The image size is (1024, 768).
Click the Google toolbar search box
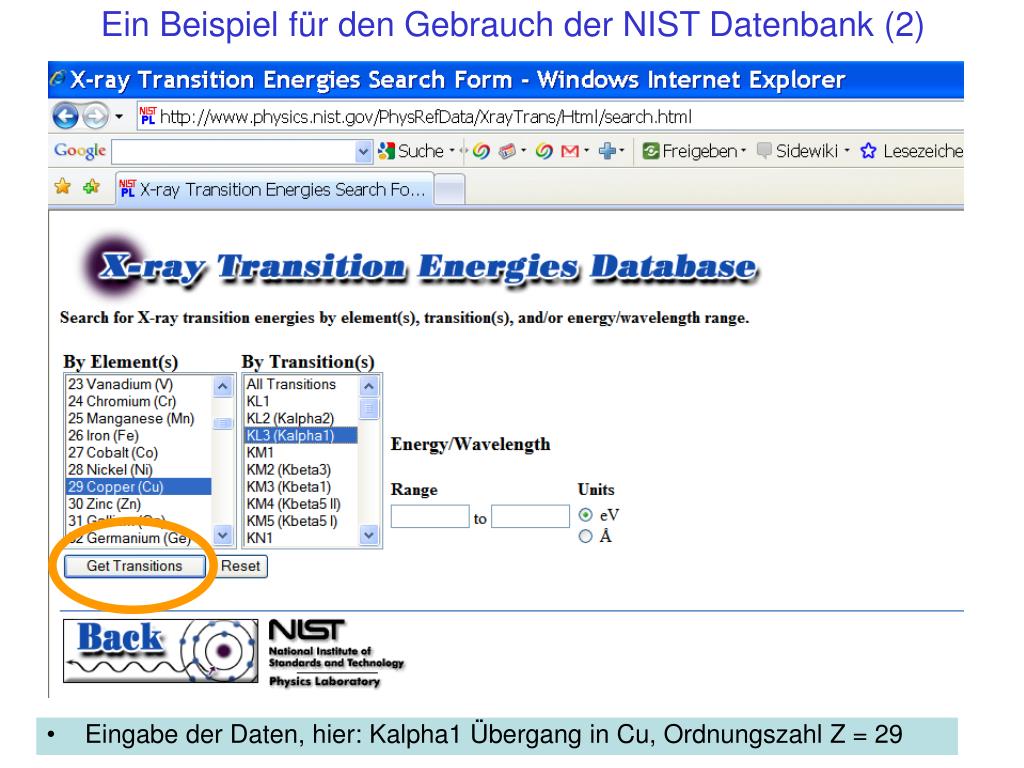tap(234, 152)
